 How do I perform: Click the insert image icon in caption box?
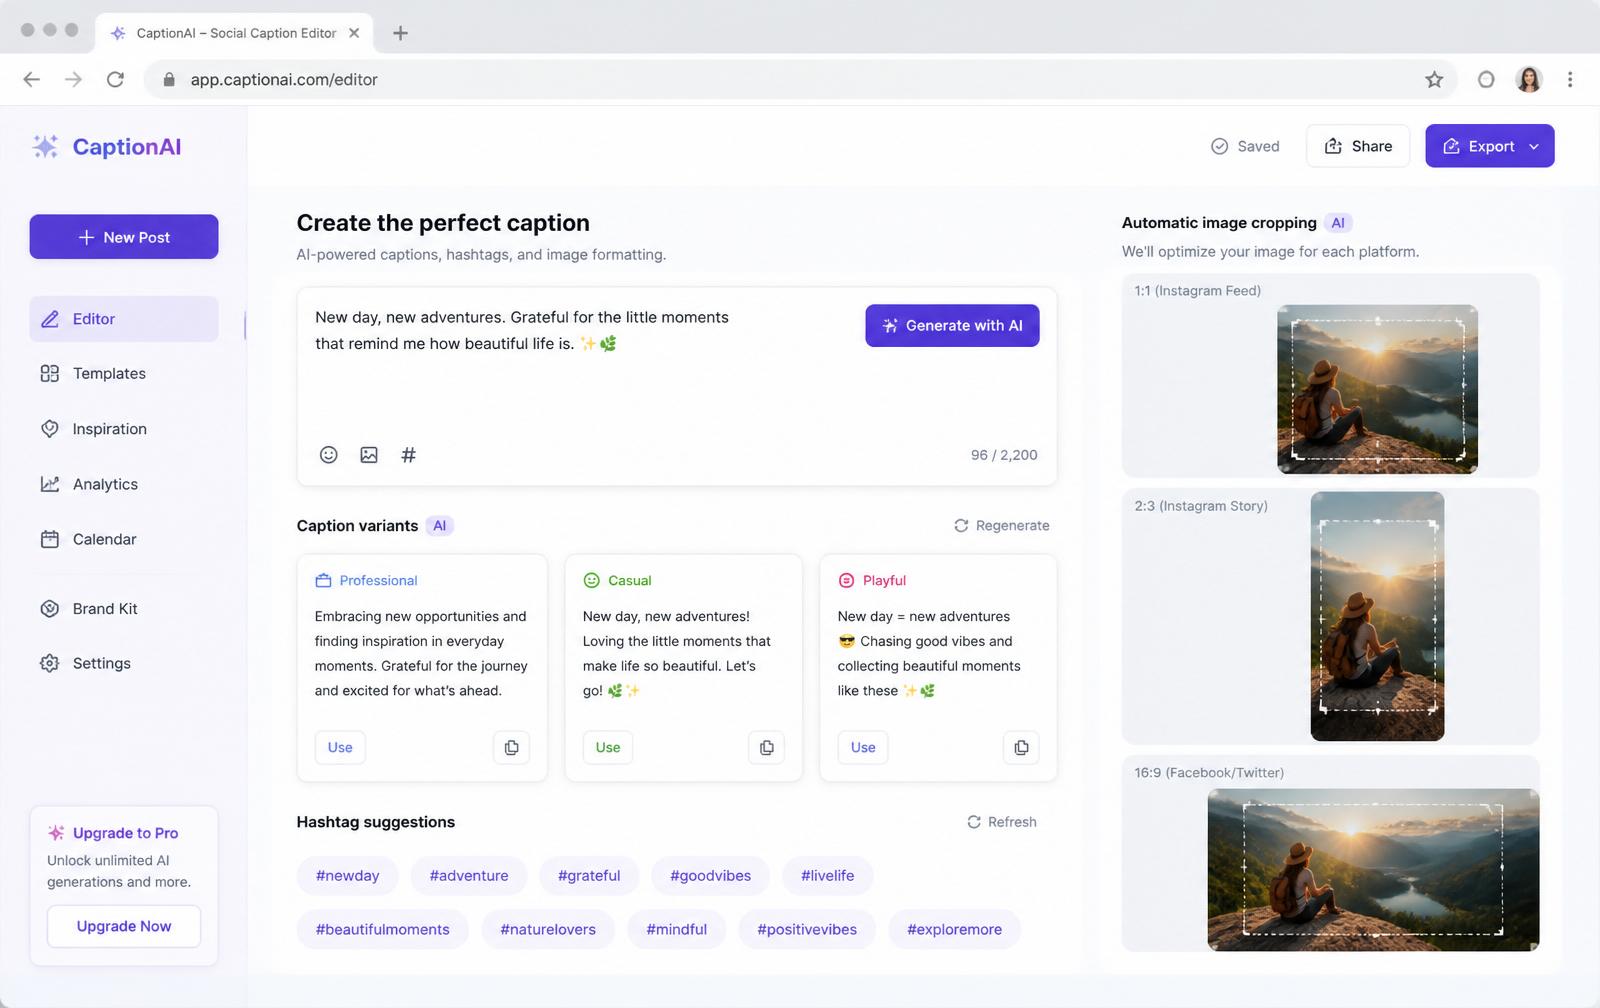pyautogui.click(x=369, y=455)
